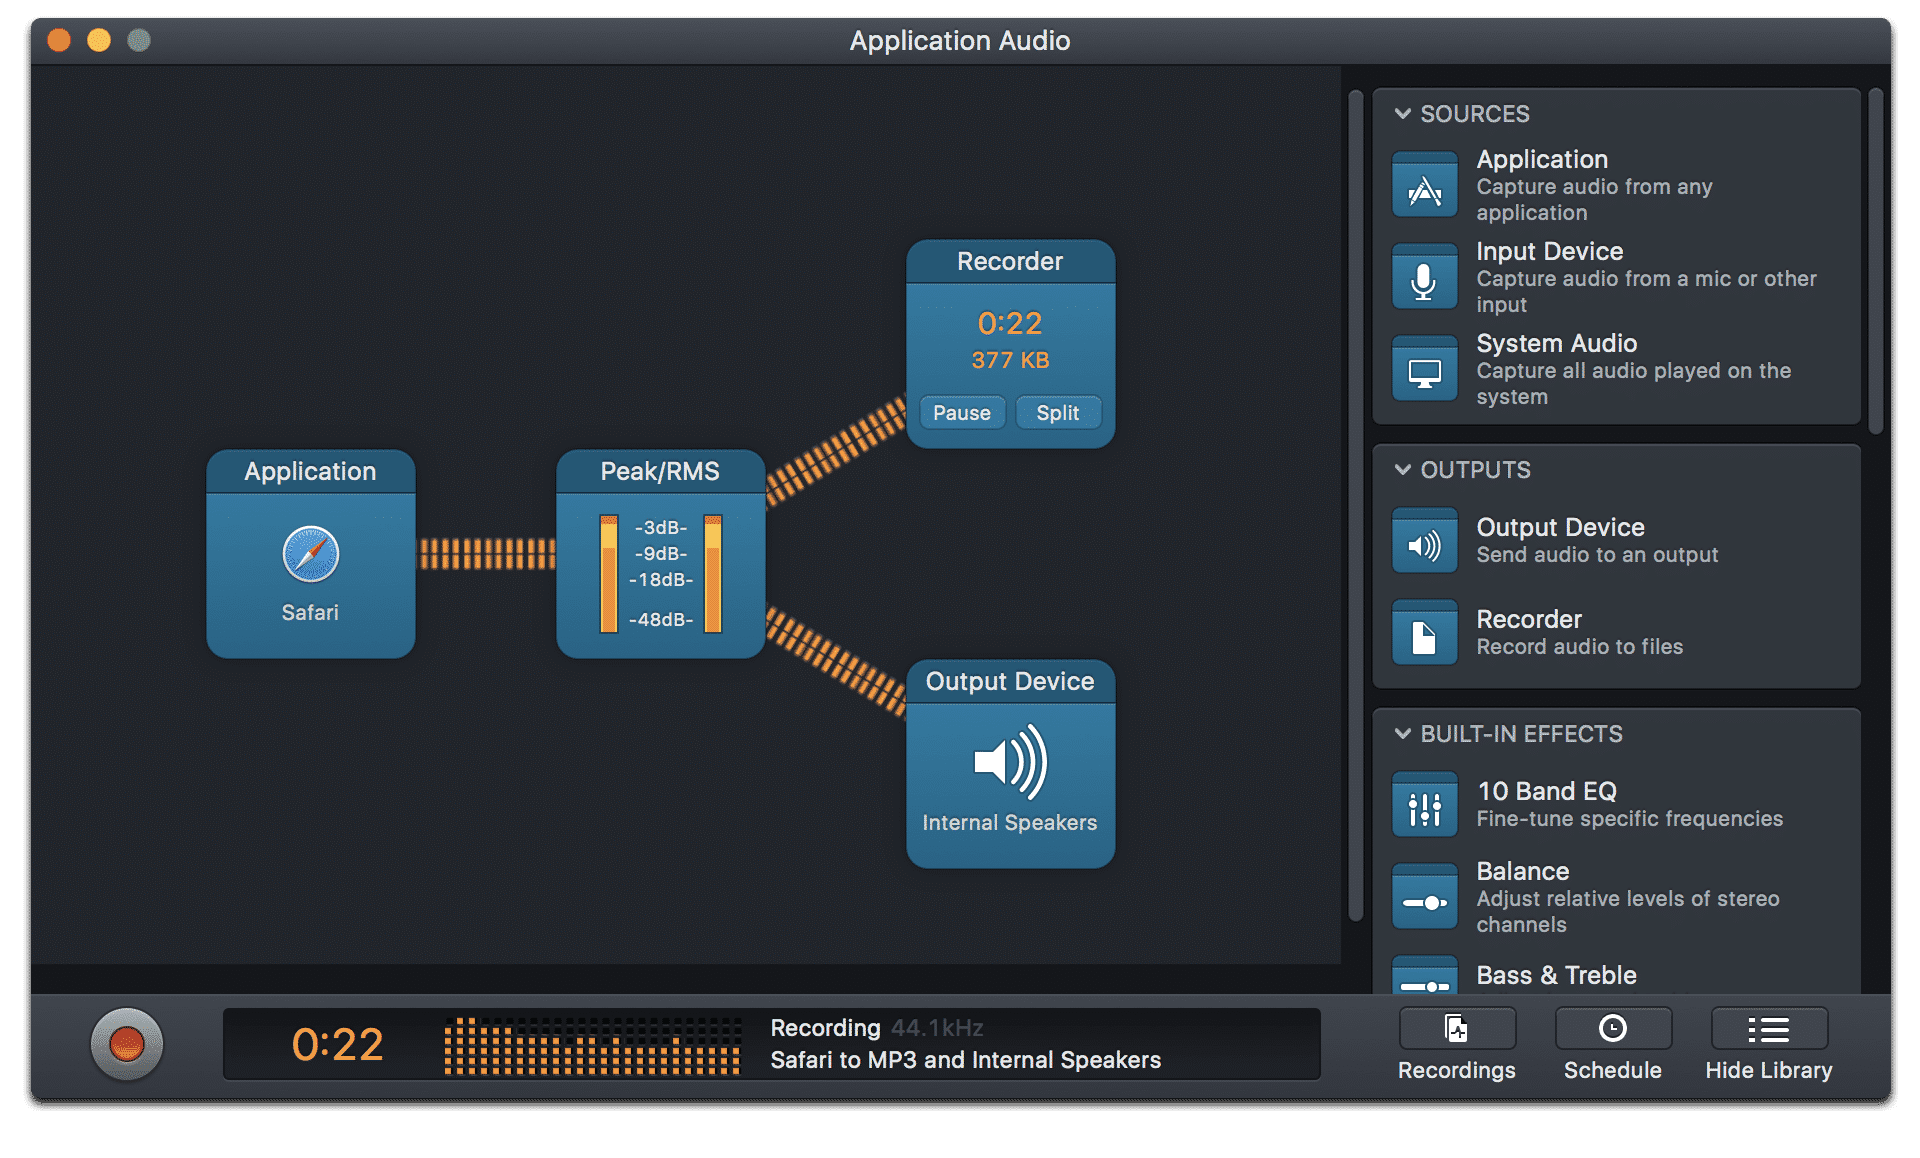Screen dimensions: 1920x1158
Task: Pause the Recorder block
Action: pyautogui.click(x=961, y=413)
